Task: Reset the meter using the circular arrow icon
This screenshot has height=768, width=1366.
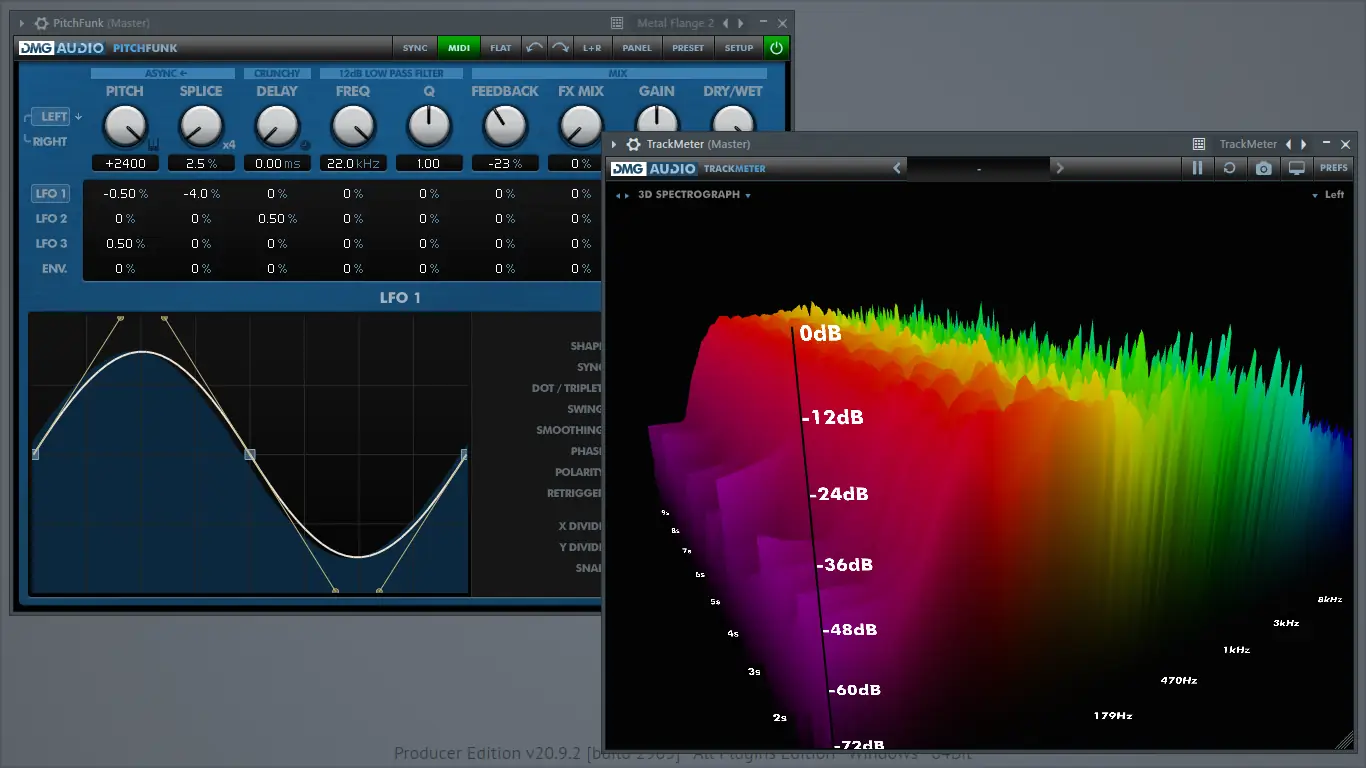Action: tap(1230, 168)
